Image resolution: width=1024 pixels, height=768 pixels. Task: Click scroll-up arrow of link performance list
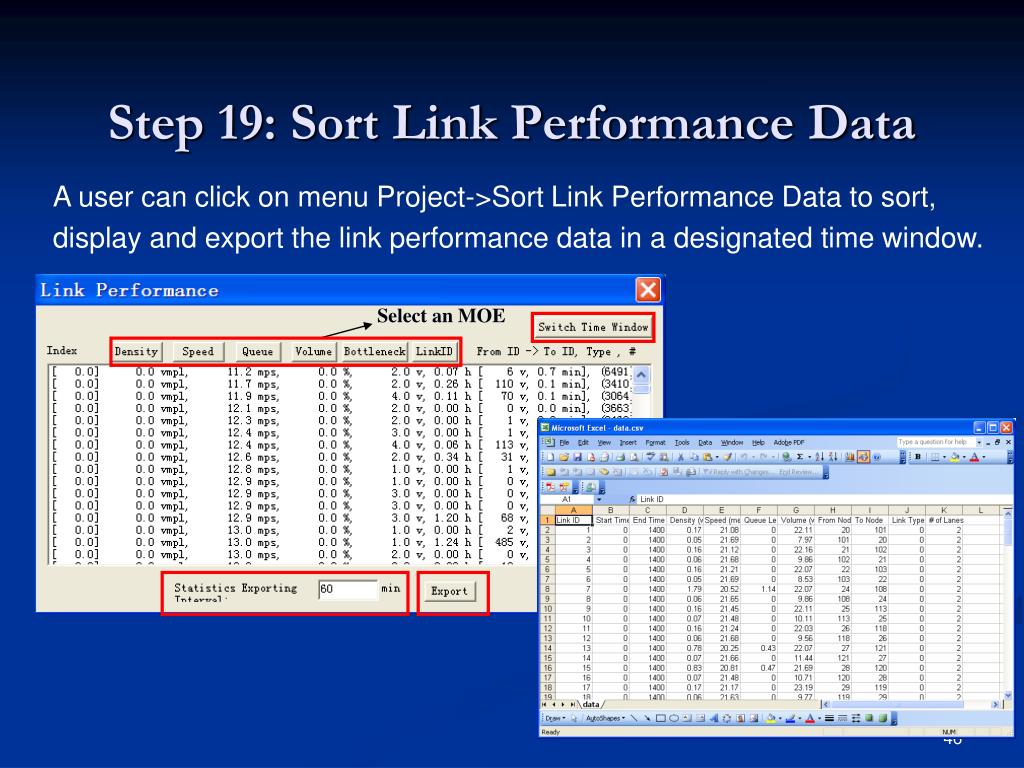click(x=641, y=375)
